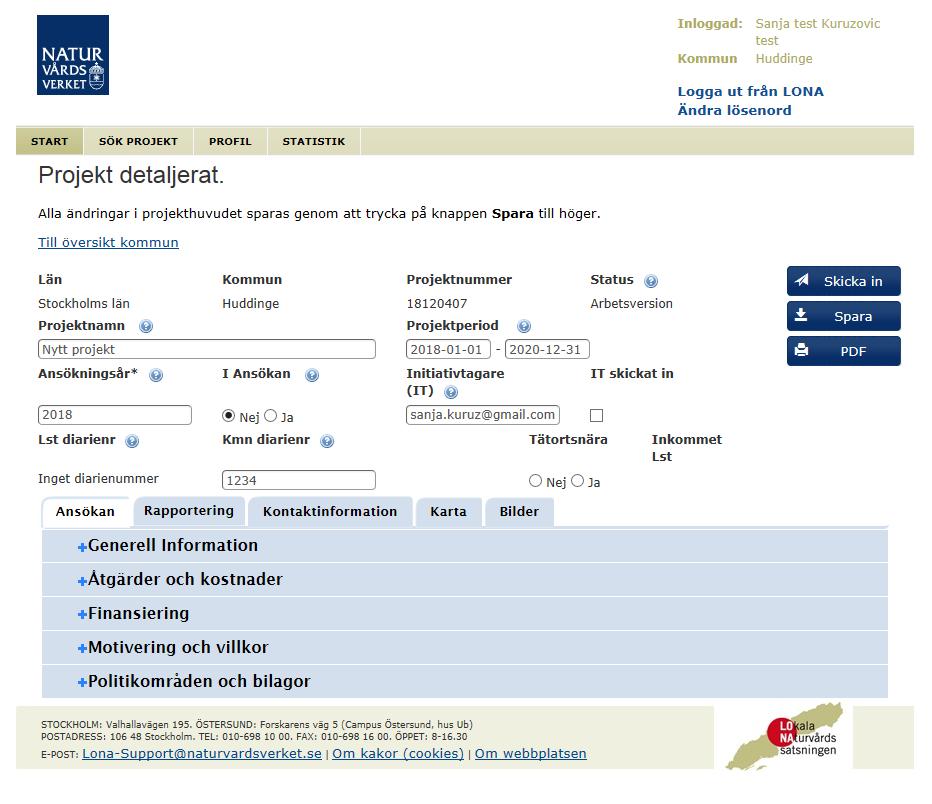Click the LONA Lokala Naturvårdssatsningen logo
932x804 pixels.
tap(785, 737)
